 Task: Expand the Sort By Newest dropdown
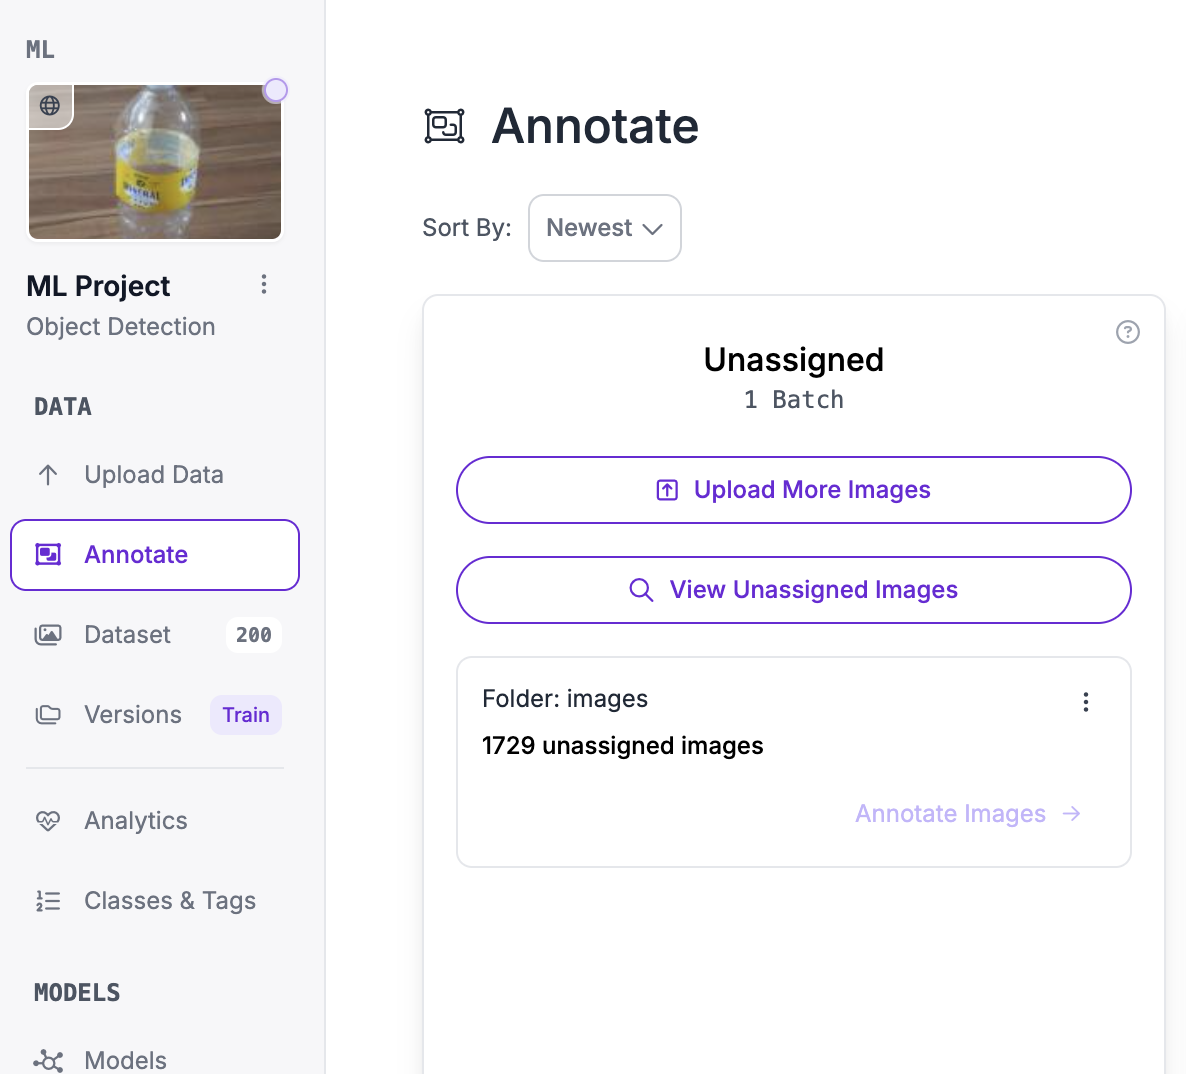[x=604, y=228]
